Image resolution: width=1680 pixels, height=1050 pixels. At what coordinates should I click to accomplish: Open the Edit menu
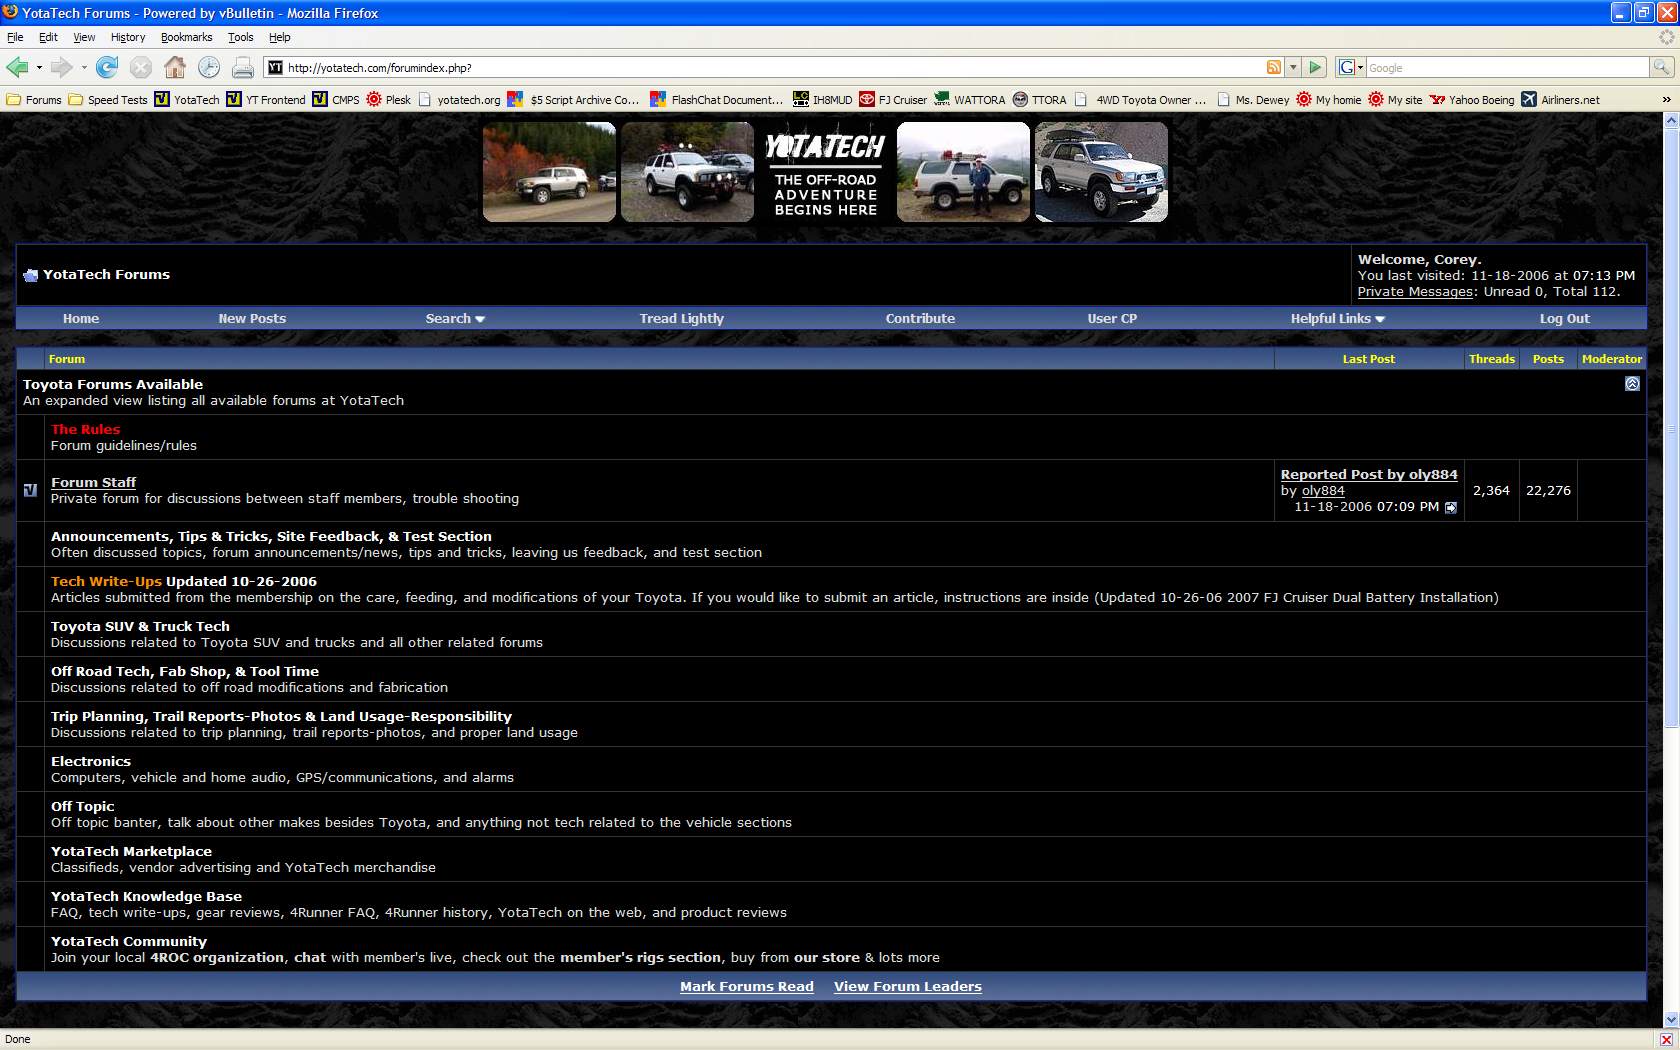click(x=48, y=37)
